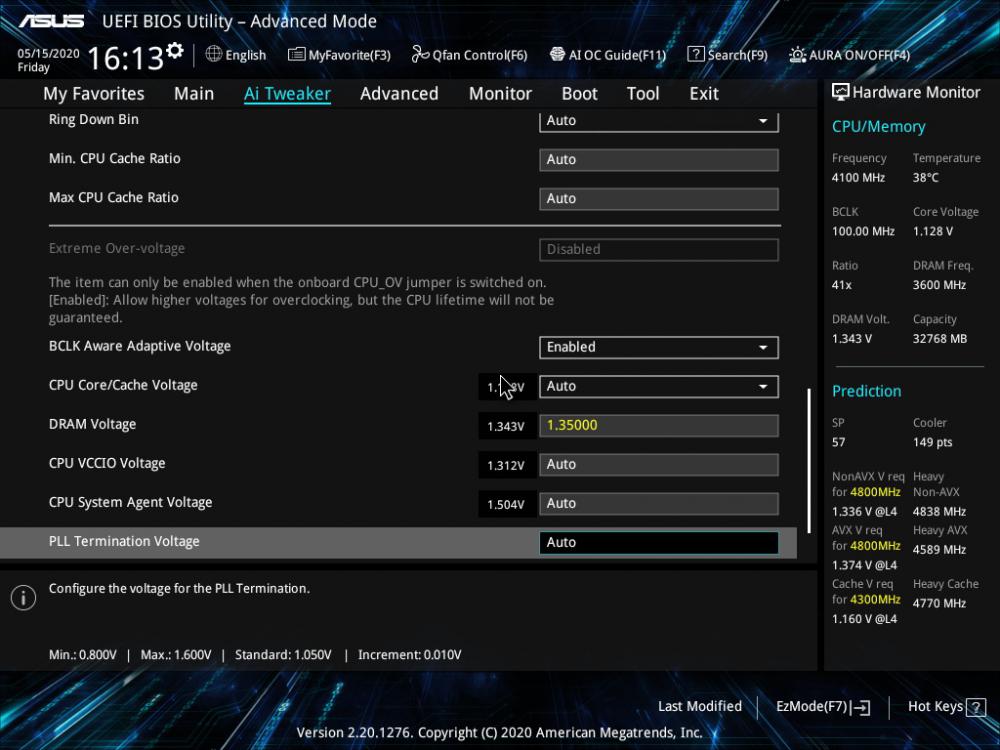Click the CPU Core/Cache Voltage label

(123, 385)
